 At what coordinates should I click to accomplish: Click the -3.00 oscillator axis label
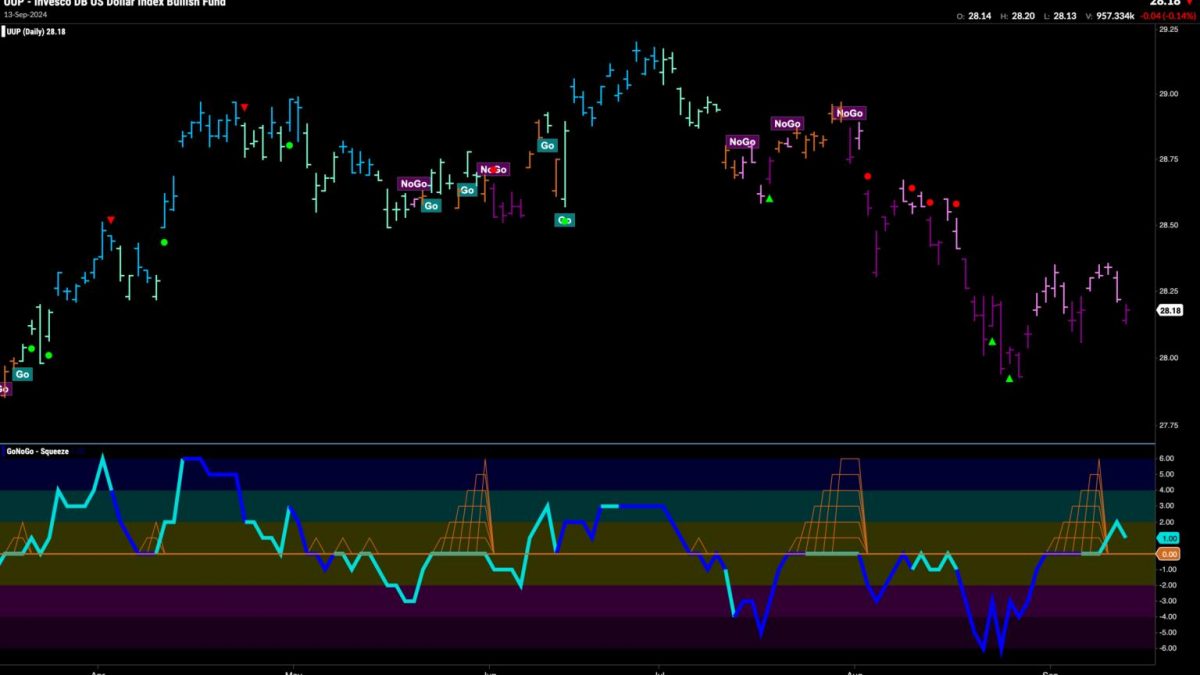pyautogui.click(x=1168, y=601)
